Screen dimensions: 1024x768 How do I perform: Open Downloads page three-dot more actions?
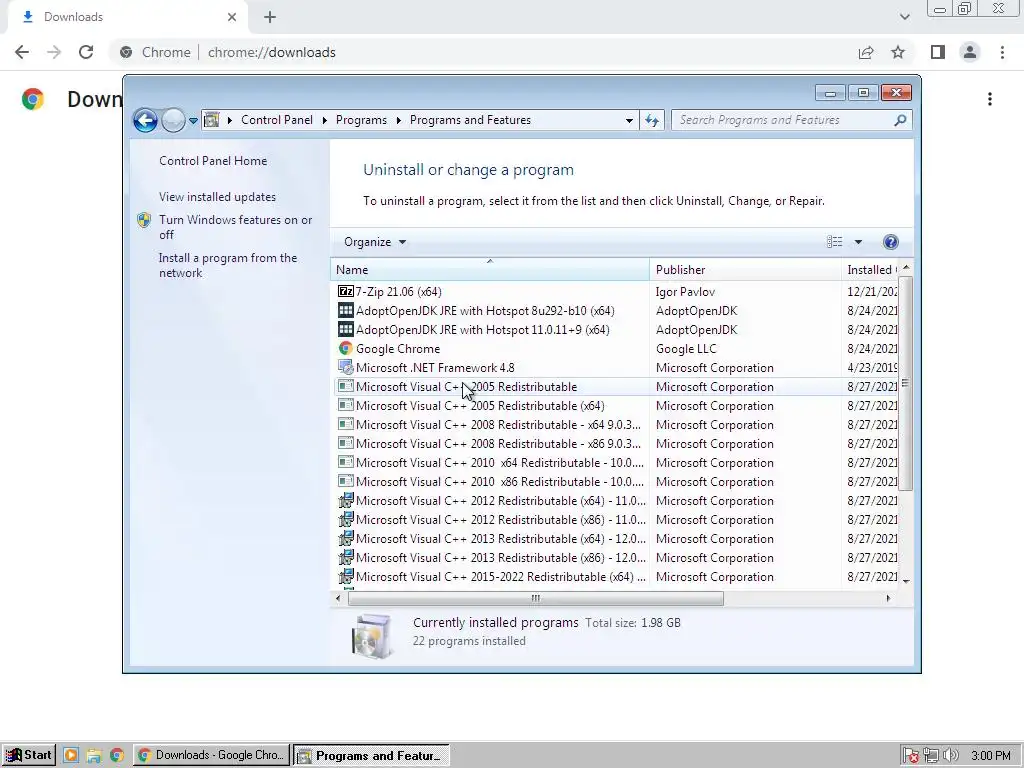pos(990,99)
